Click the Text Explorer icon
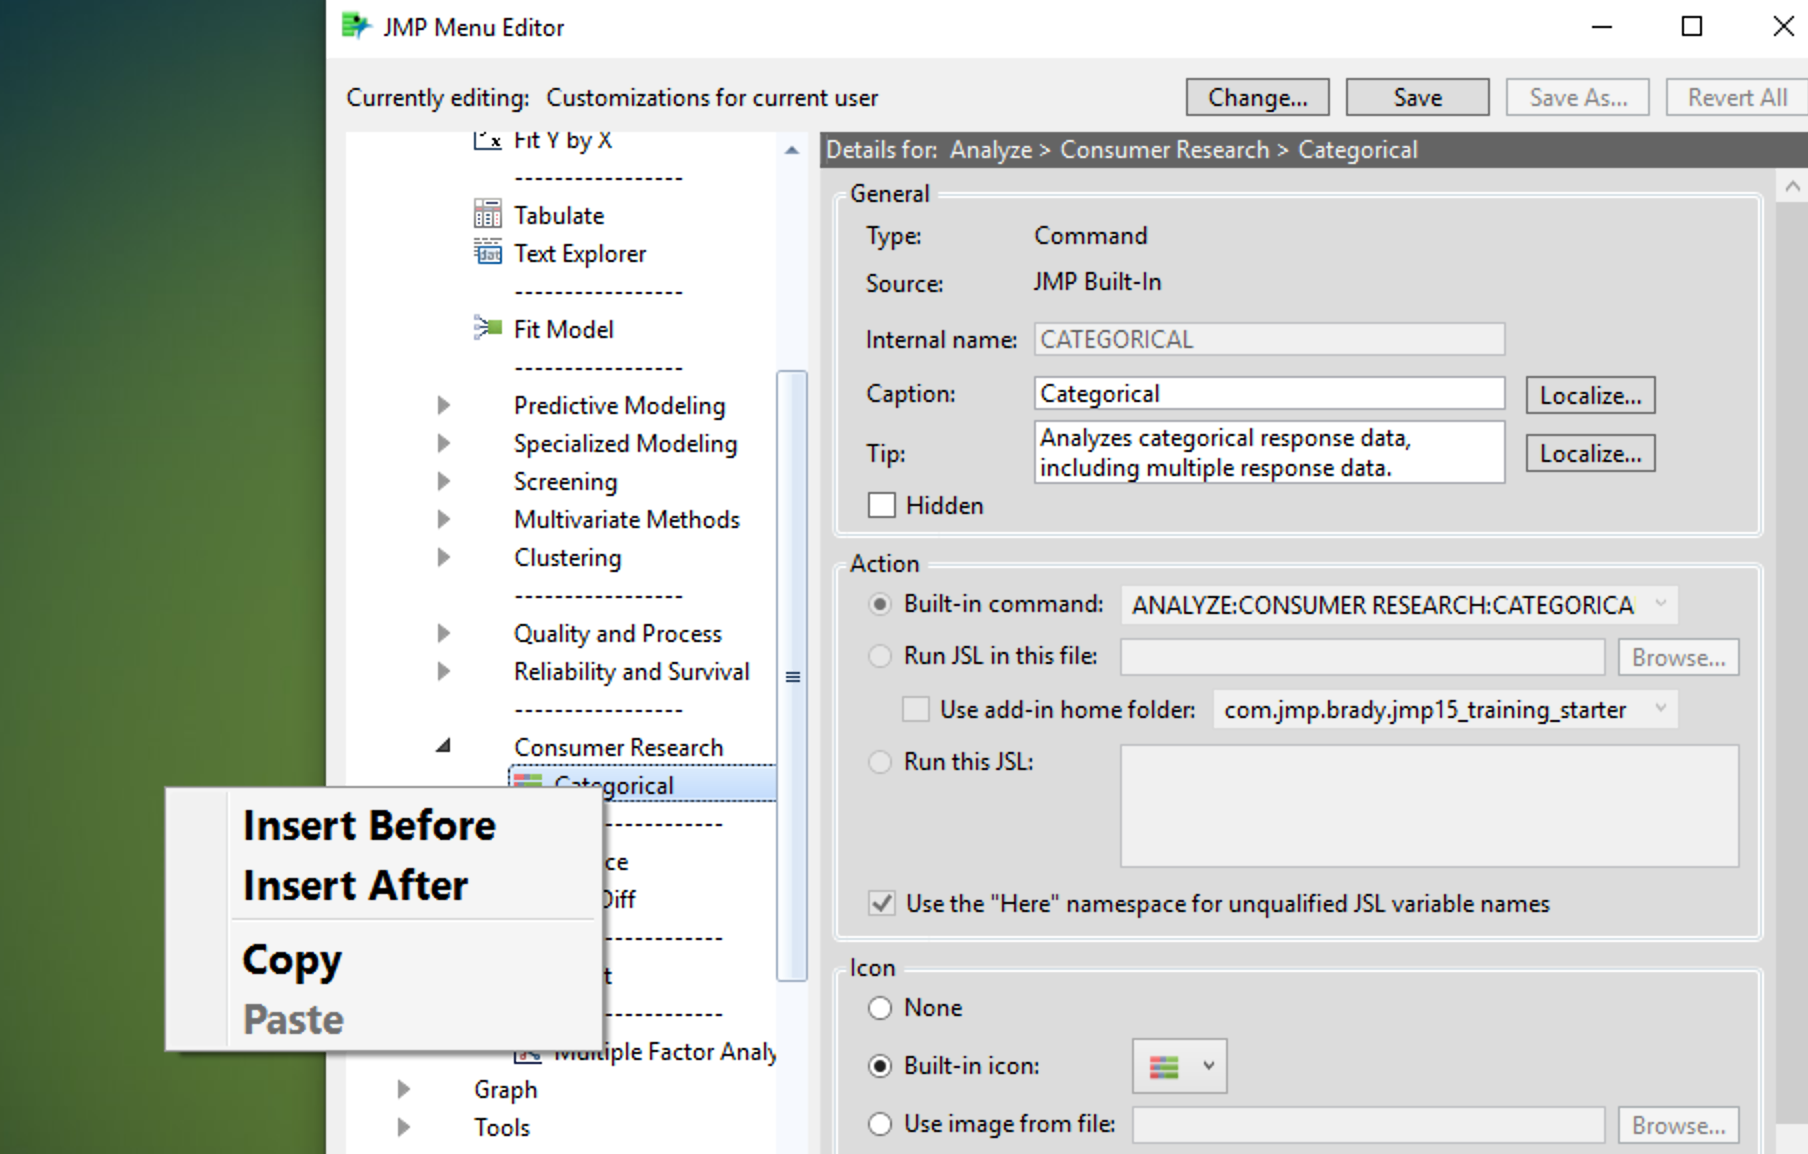Image resolution: width=1808 pixels, height=1154 pixels. point(487,253)
